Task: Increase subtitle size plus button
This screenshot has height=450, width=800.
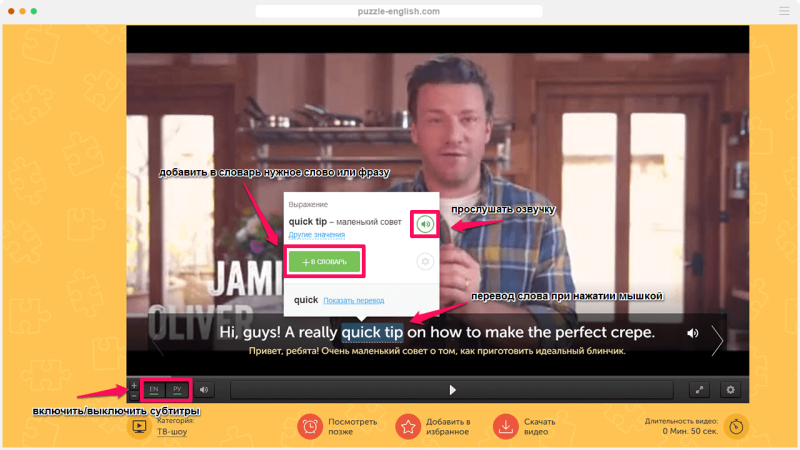Action: [x=134, y=385]
